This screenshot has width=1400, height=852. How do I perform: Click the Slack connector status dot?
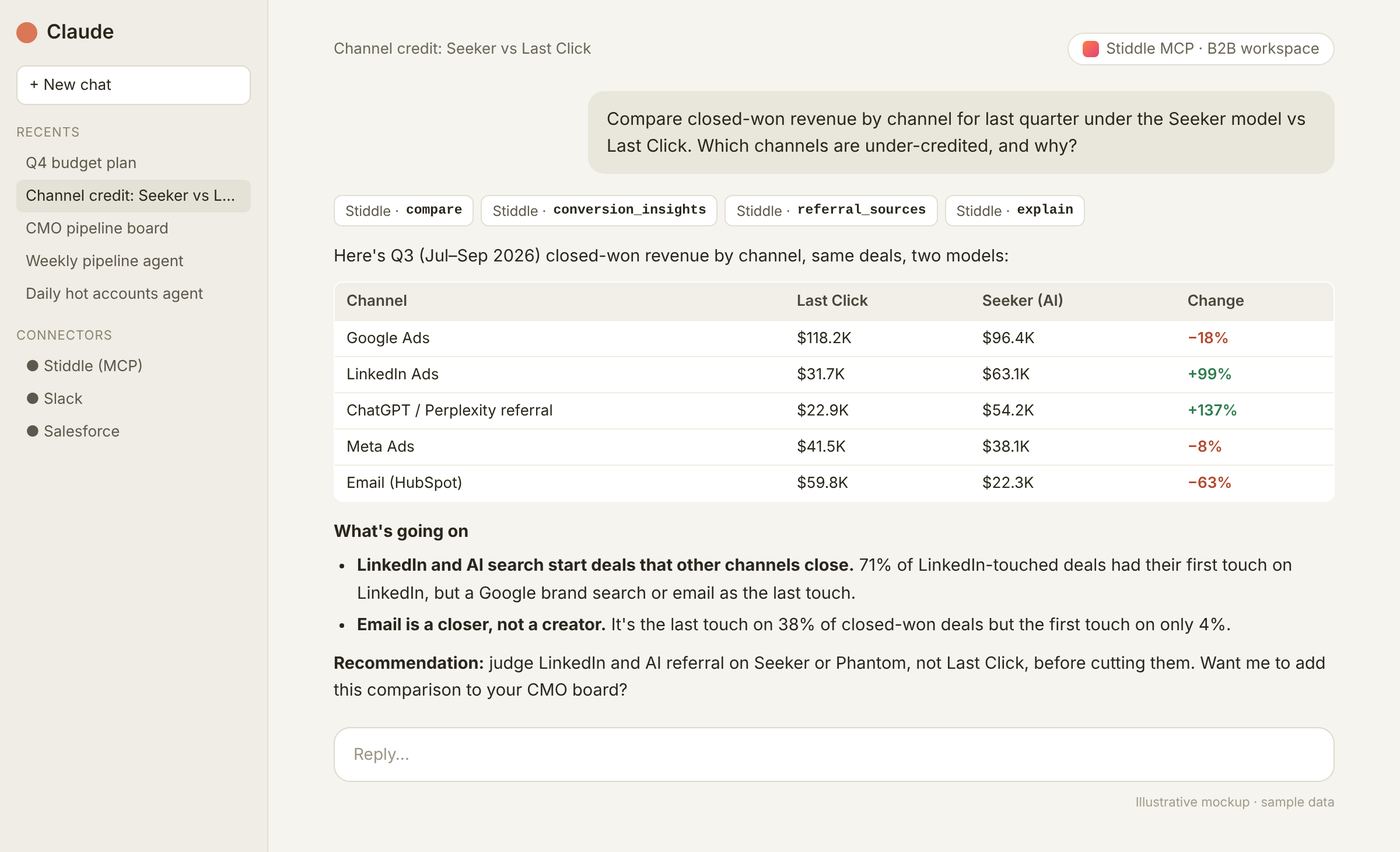32,398
